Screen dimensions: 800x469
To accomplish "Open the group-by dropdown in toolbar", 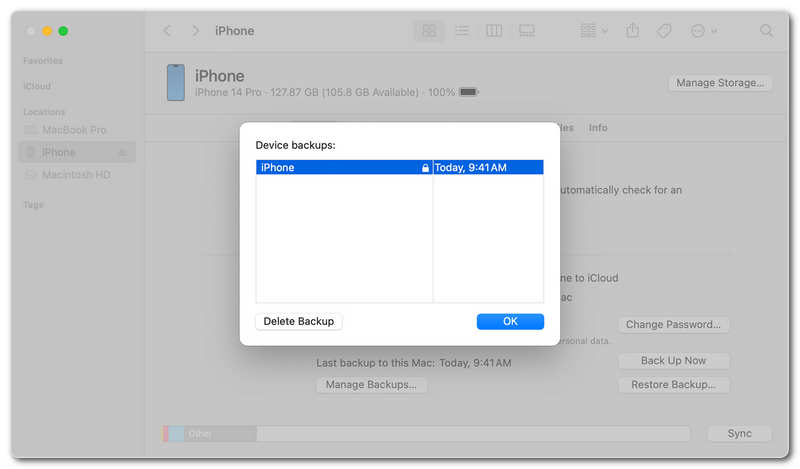I will coord(593,31).
